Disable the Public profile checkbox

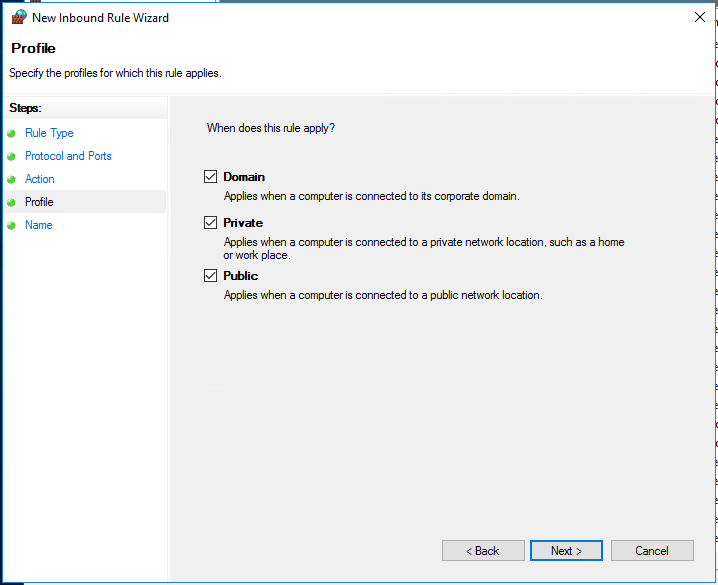(x=210, y=276)
